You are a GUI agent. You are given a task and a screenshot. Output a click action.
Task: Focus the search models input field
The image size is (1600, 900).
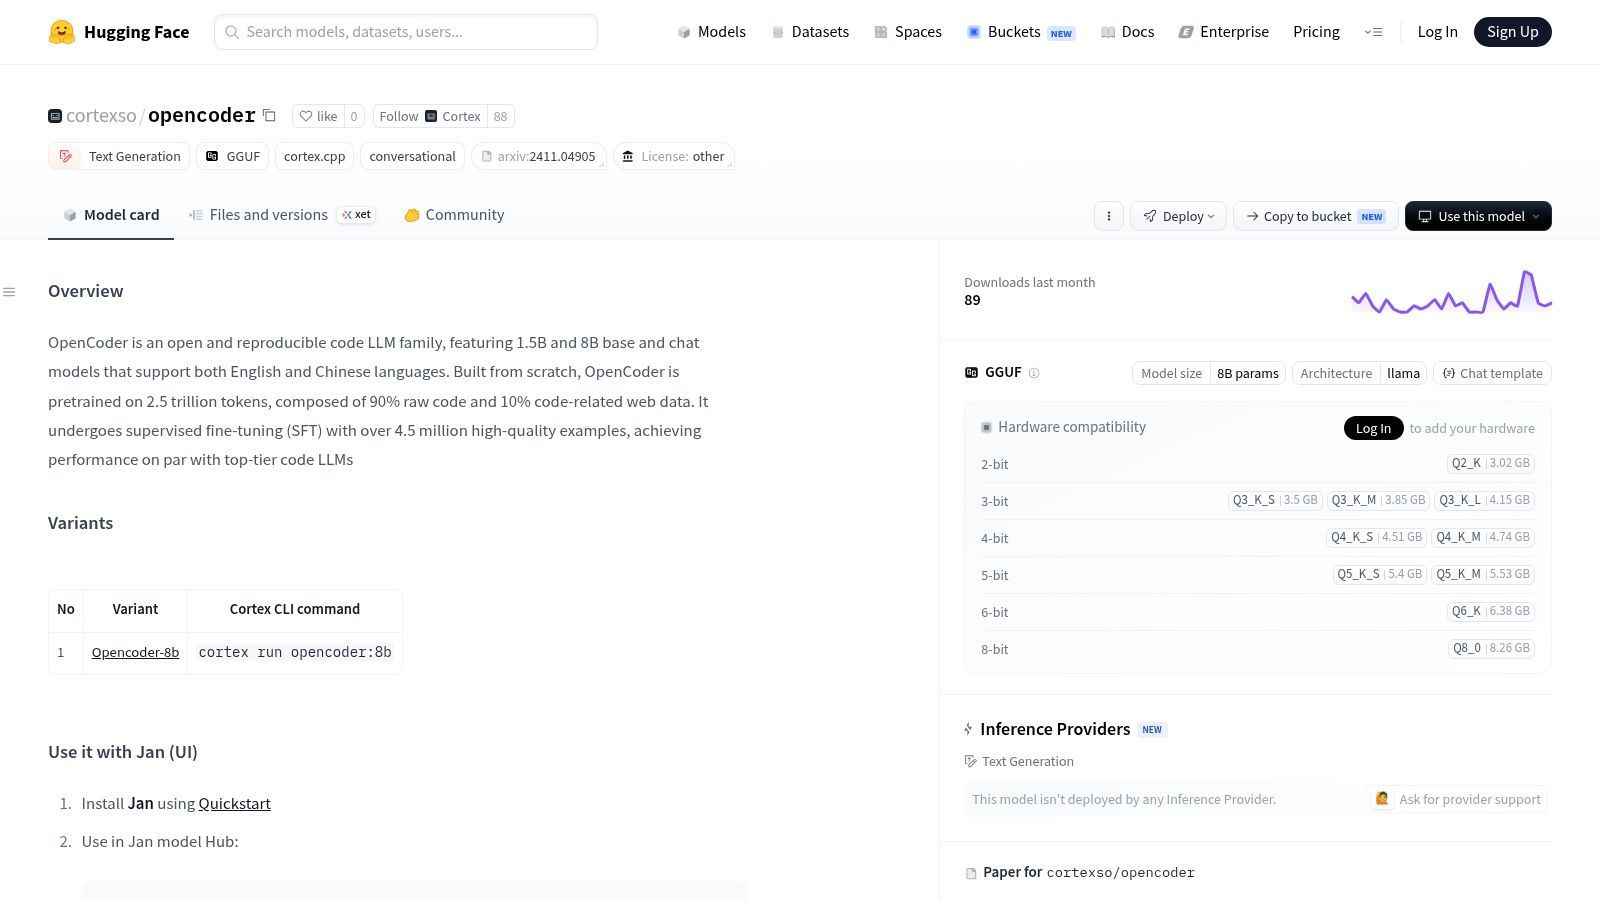pos(406,32)
